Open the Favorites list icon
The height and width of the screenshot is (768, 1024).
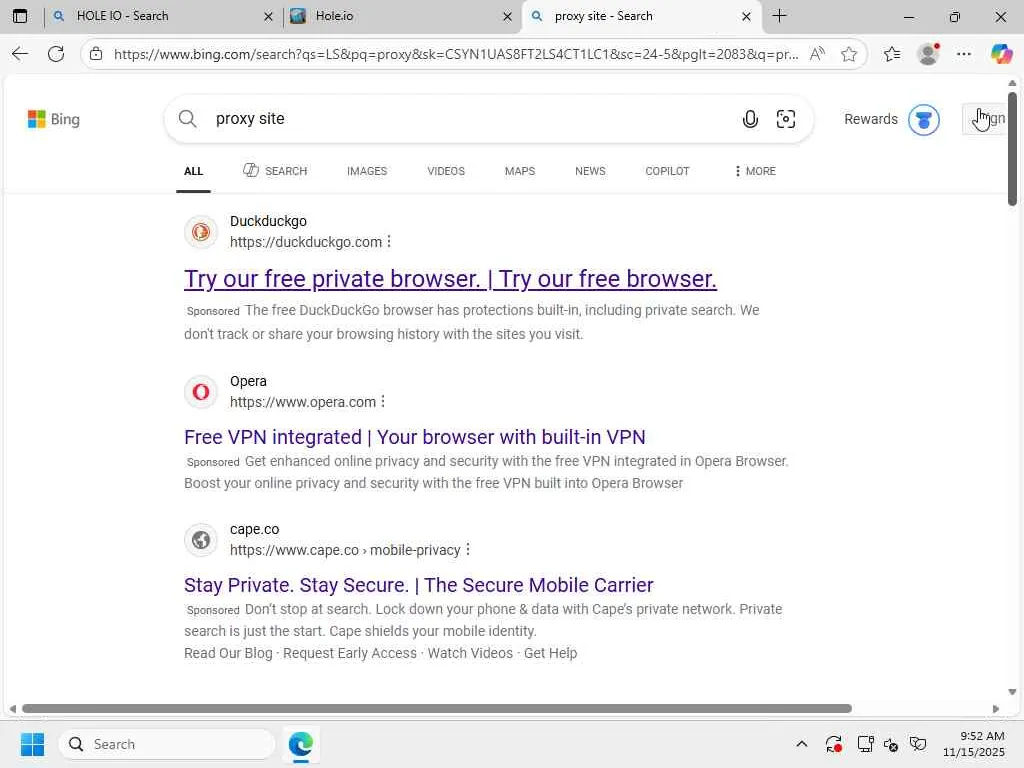(x=892, y=54)
